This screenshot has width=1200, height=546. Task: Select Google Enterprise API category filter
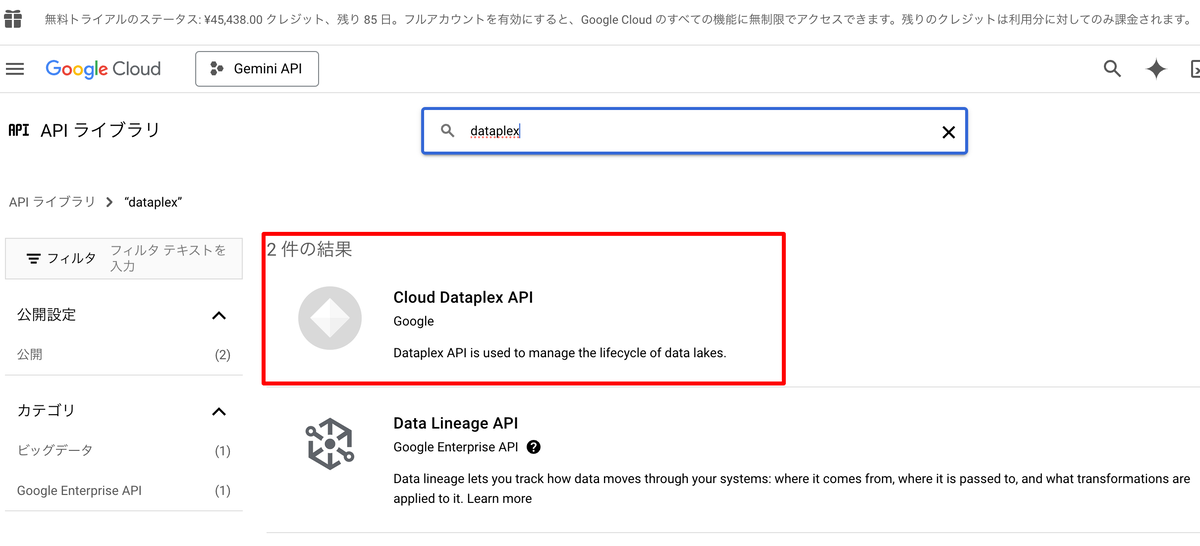pos(124,490)
